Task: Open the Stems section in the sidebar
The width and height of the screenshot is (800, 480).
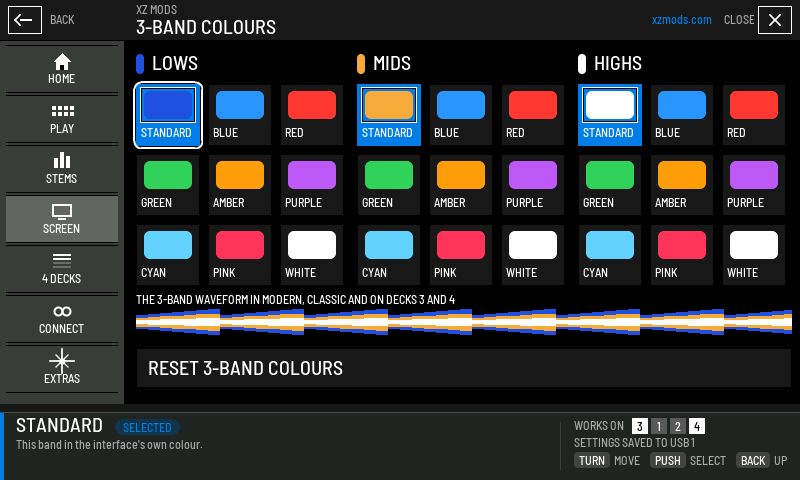Action: click(62, 169)
